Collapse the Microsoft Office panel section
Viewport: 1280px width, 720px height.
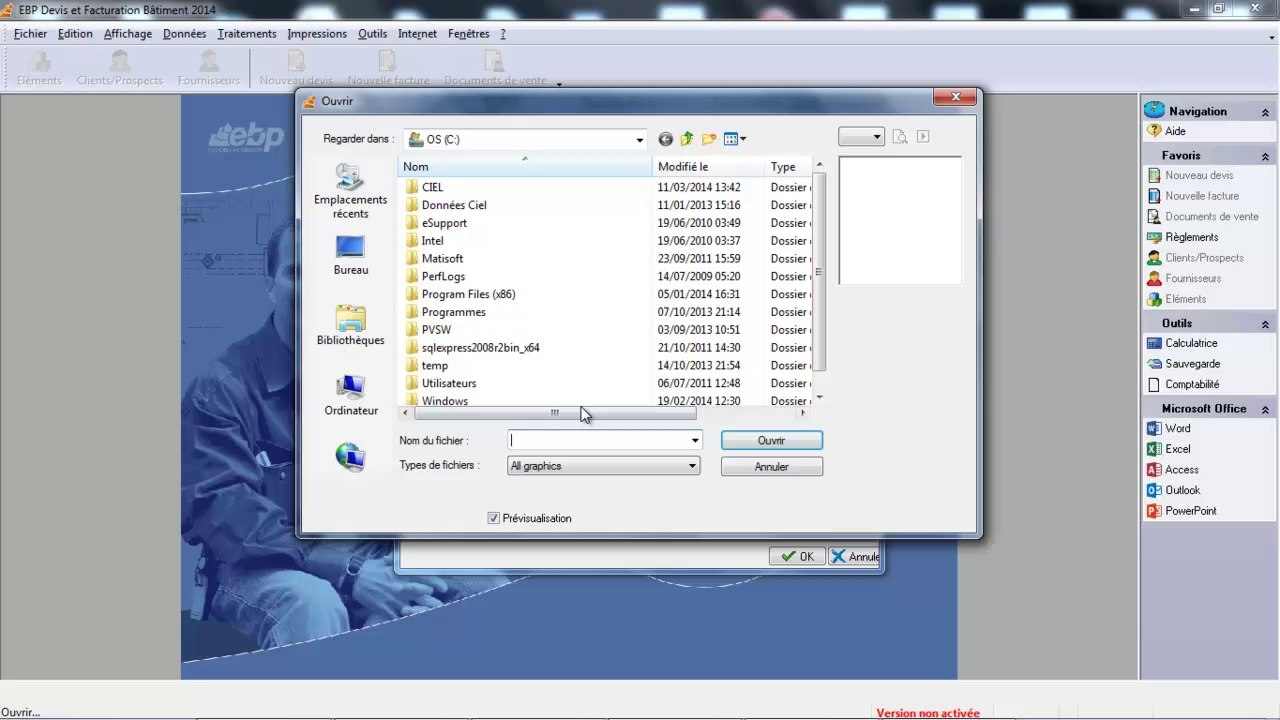[1265, 409]
